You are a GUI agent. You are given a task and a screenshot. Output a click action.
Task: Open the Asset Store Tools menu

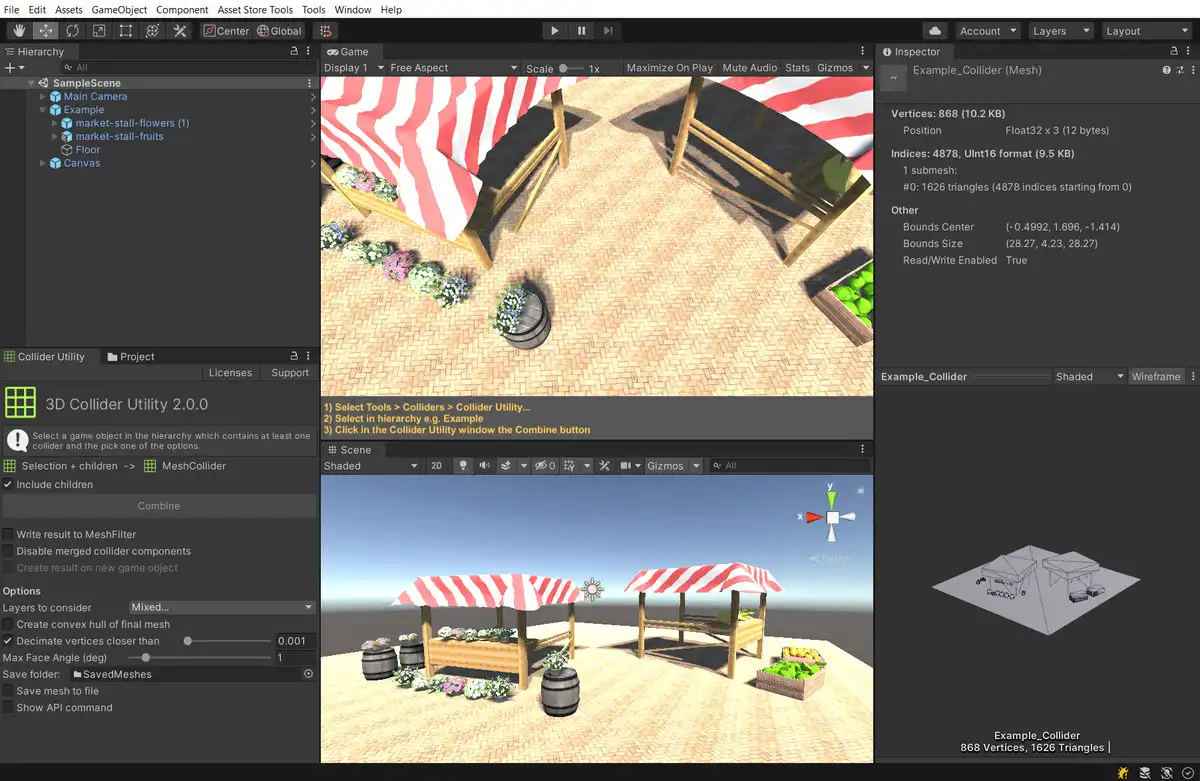[x=255, y=9]
